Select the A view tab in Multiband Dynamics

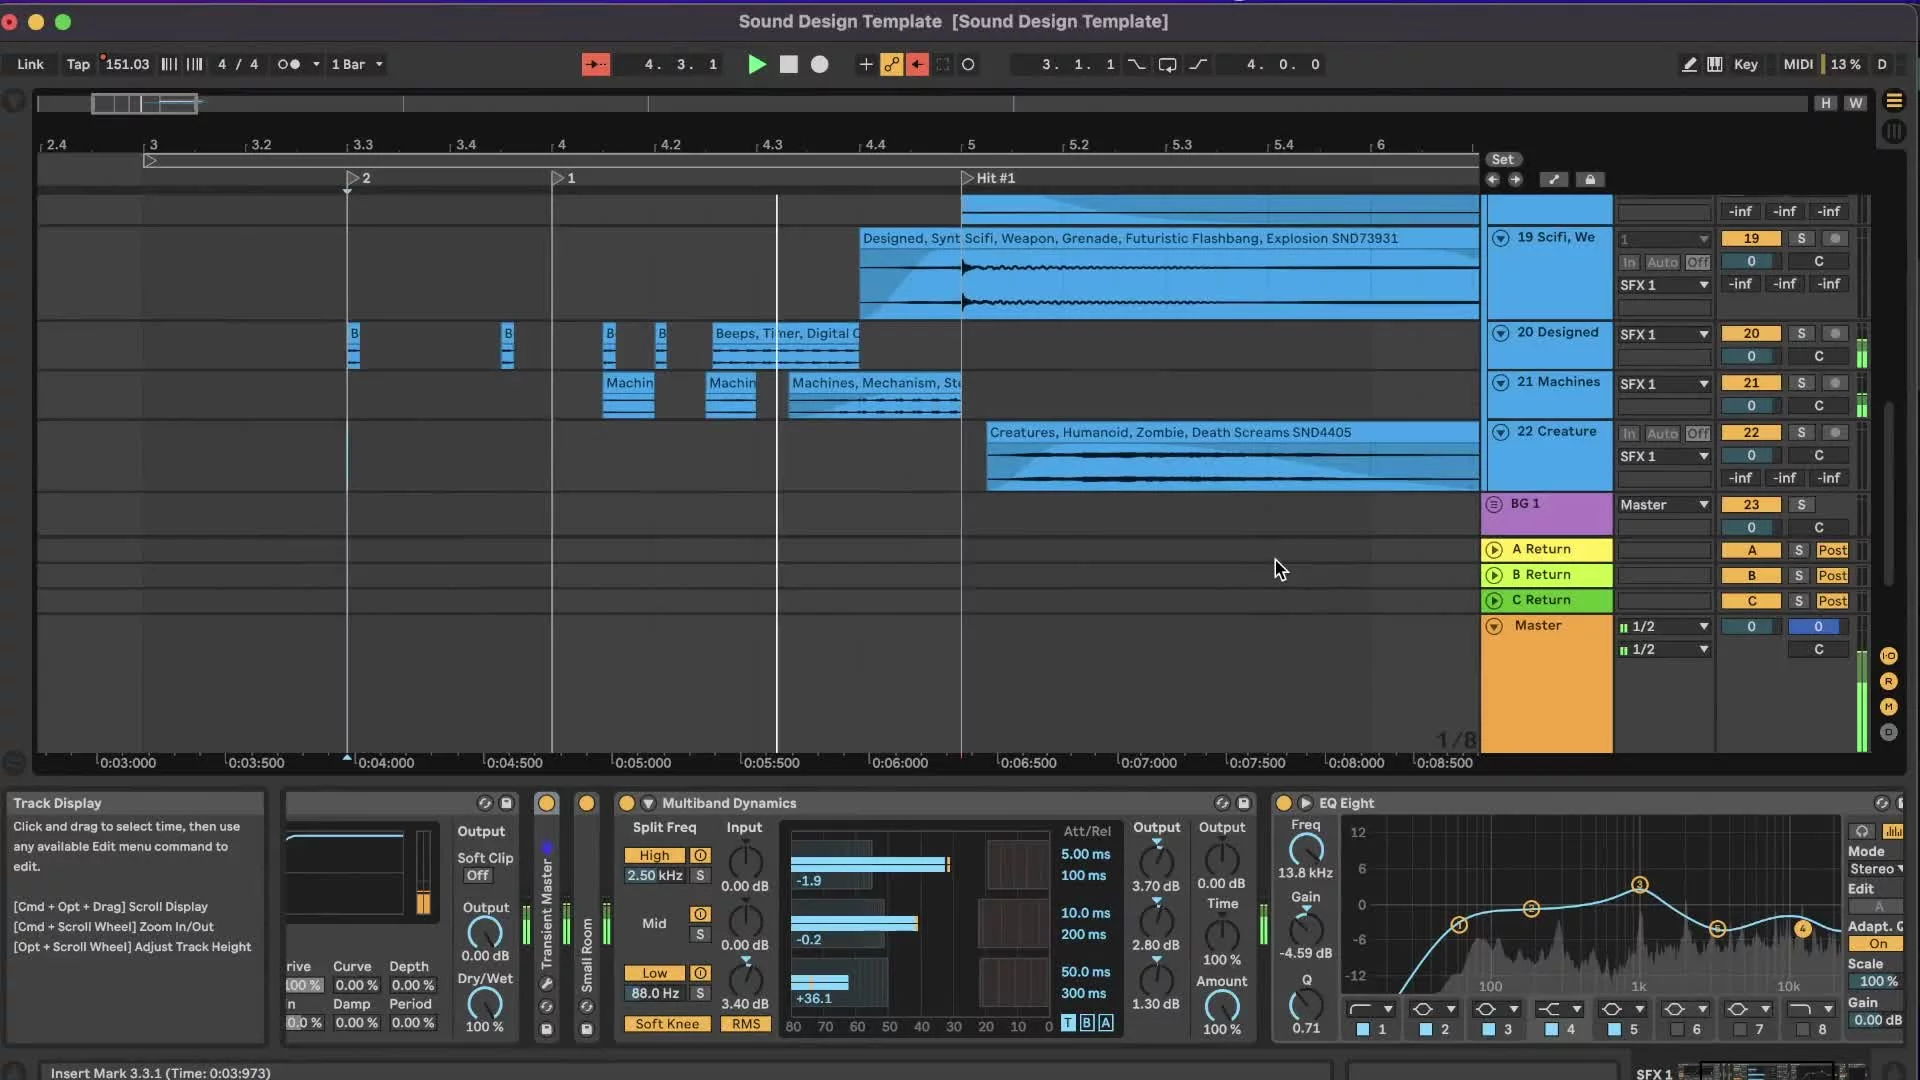[x=1105, y=1023]
